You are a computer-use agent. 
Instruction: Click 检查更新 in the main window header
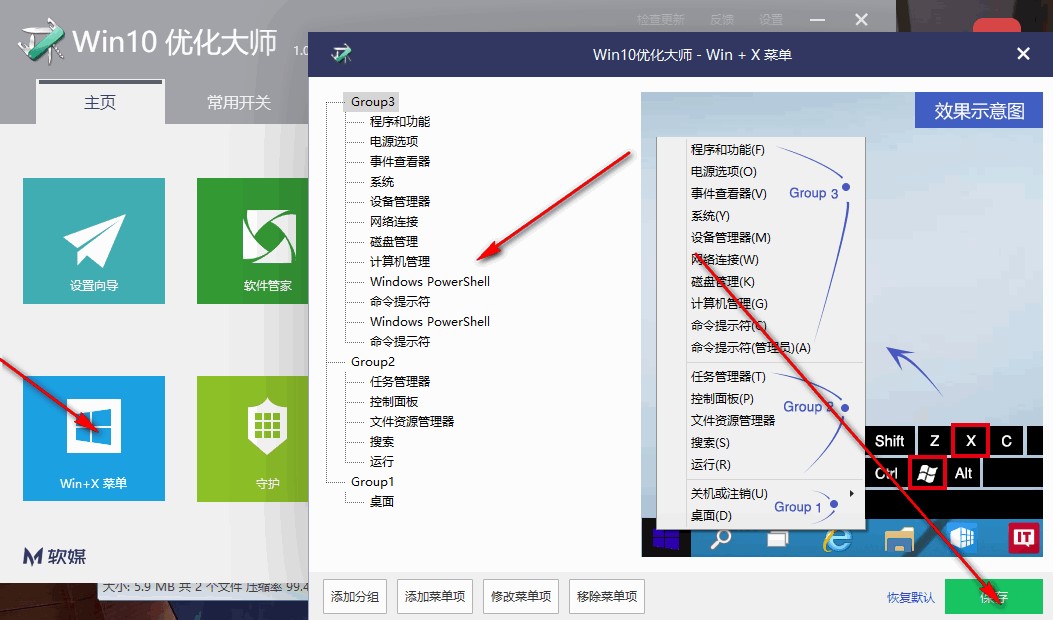[660, 19]
